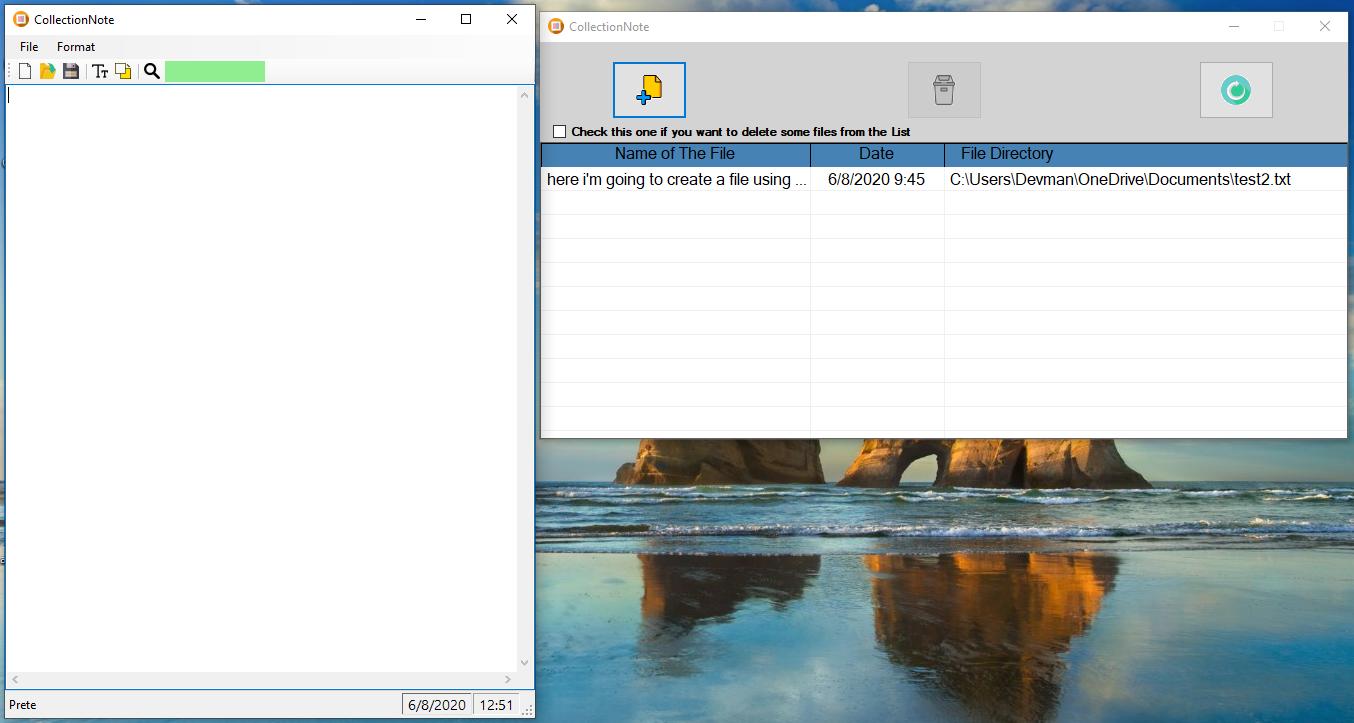
Task: Click the green search input field
Action: coord(215,71)
